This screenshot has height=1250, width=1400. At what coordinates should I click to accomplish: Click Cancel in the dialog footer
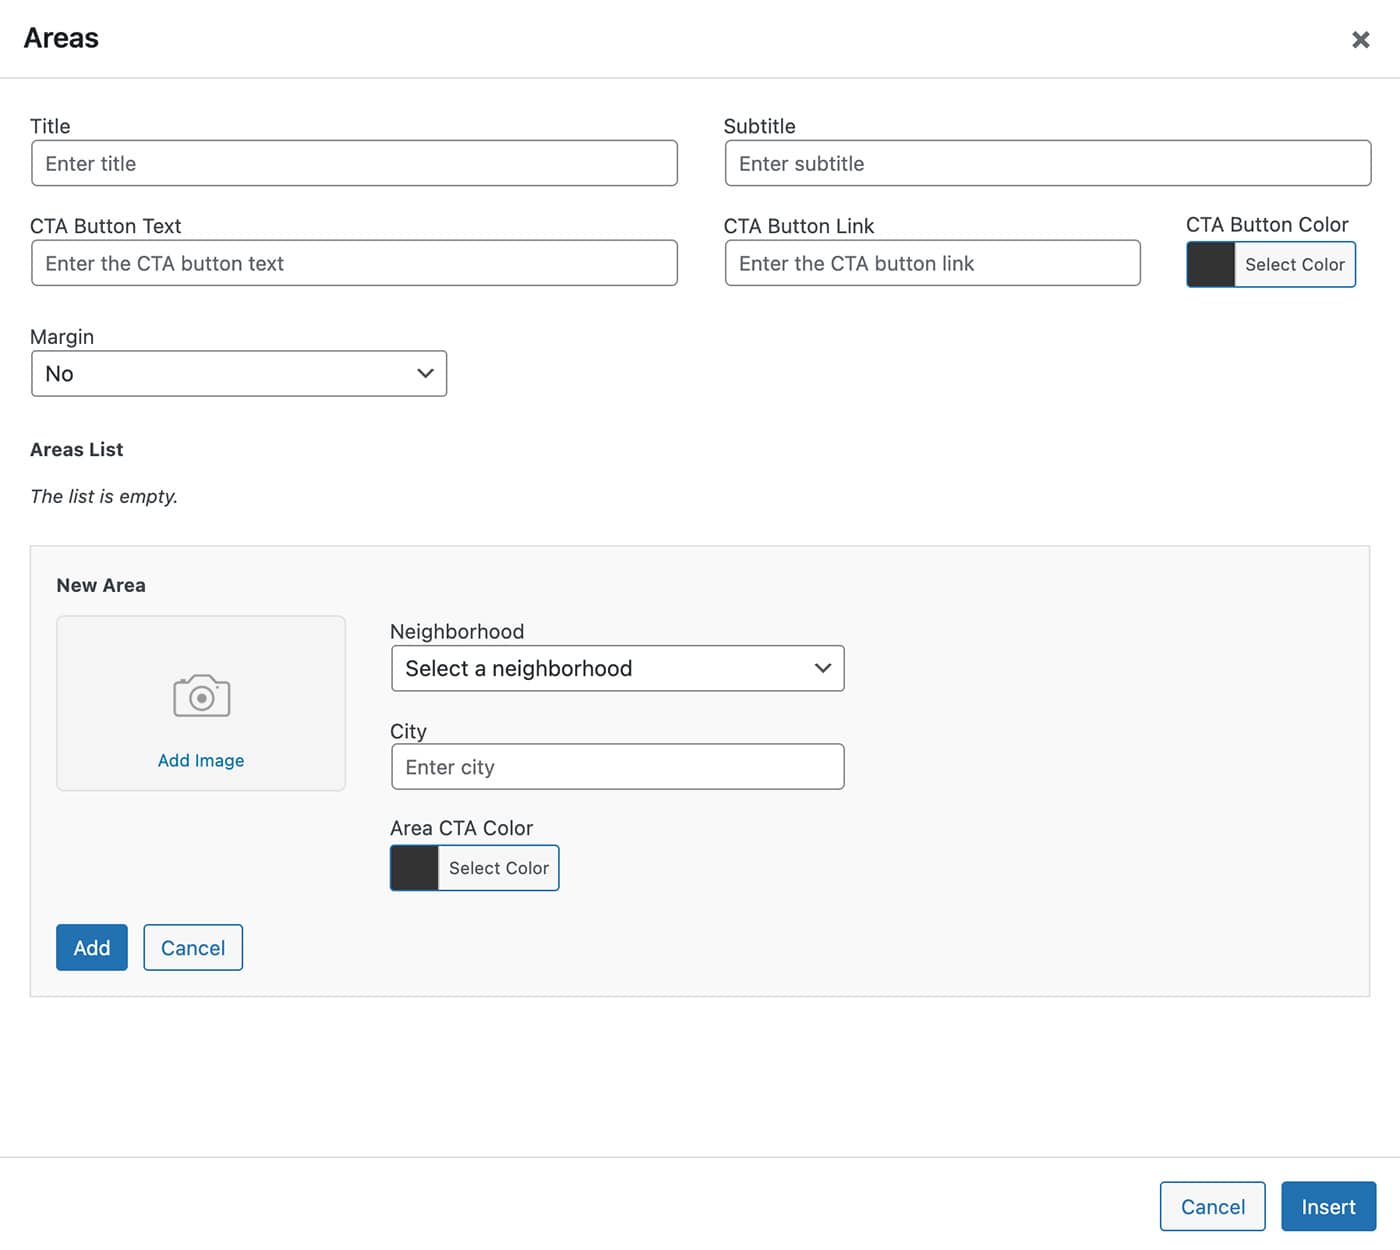pyautogui.click(x=1212, y=1207)
